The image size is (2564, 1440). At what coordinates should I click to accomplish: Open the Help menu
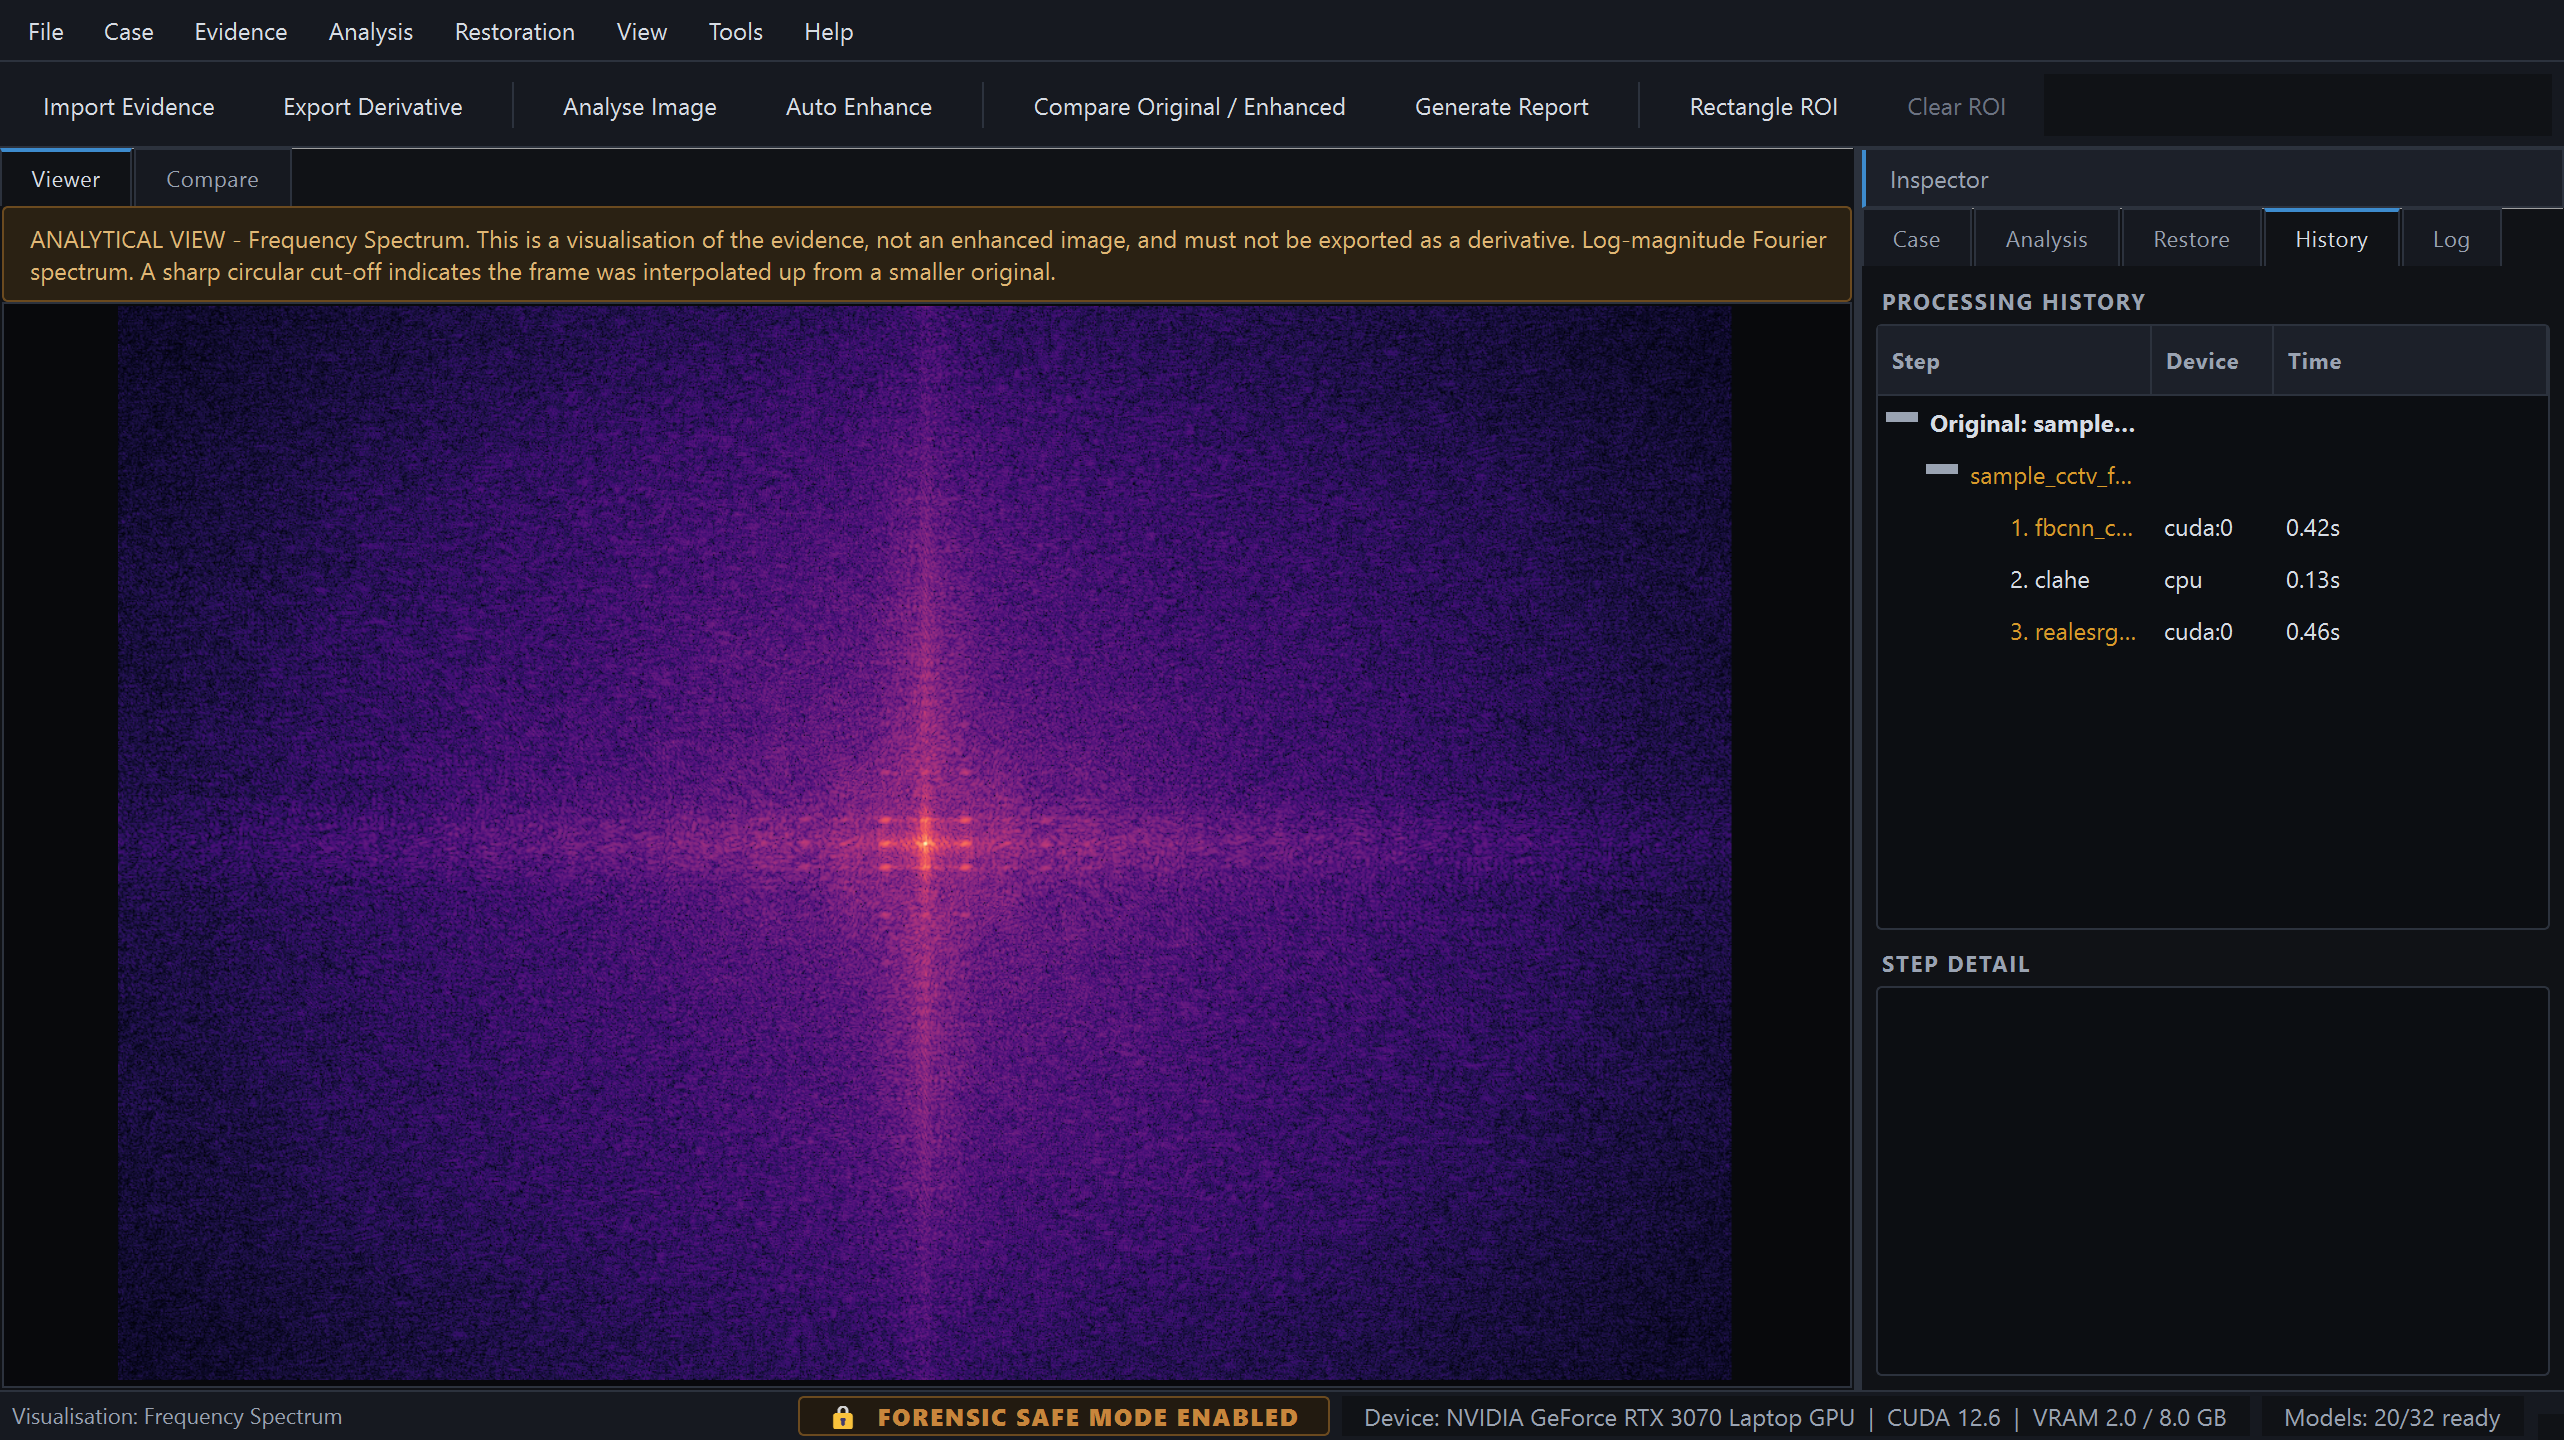(828, 31)
